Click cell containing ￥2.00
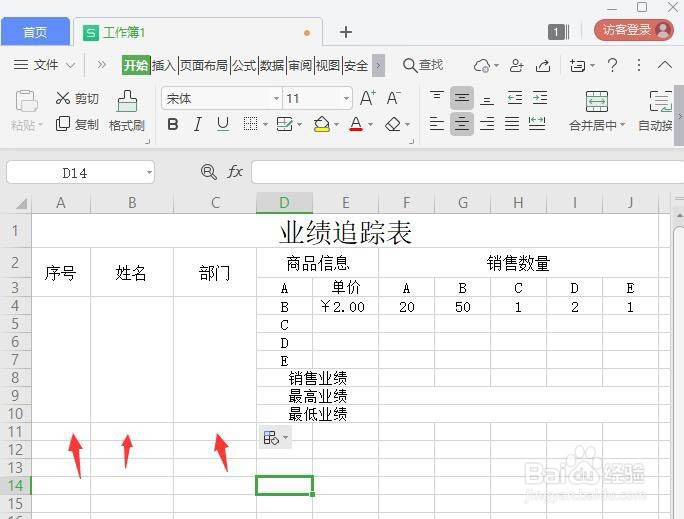 tap(345, 307)
